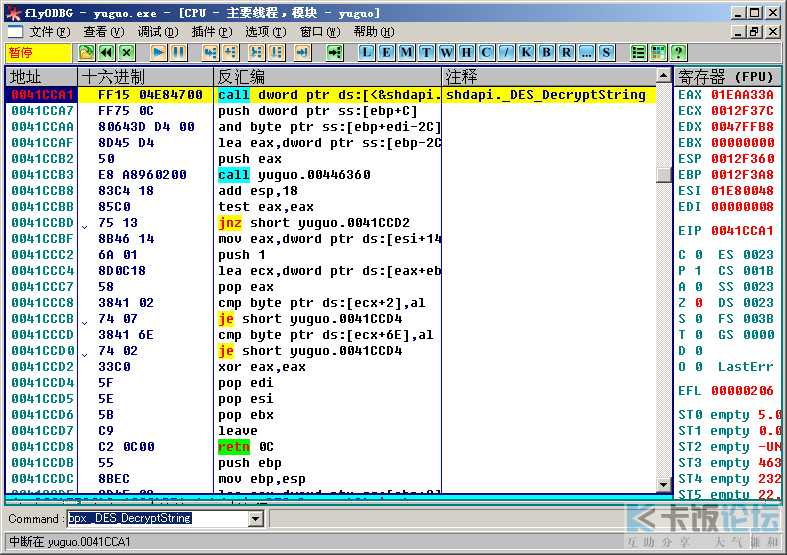The image size is (787, 555).
Task: Open Run trace with ellipsis button
Action: (586, 52)
